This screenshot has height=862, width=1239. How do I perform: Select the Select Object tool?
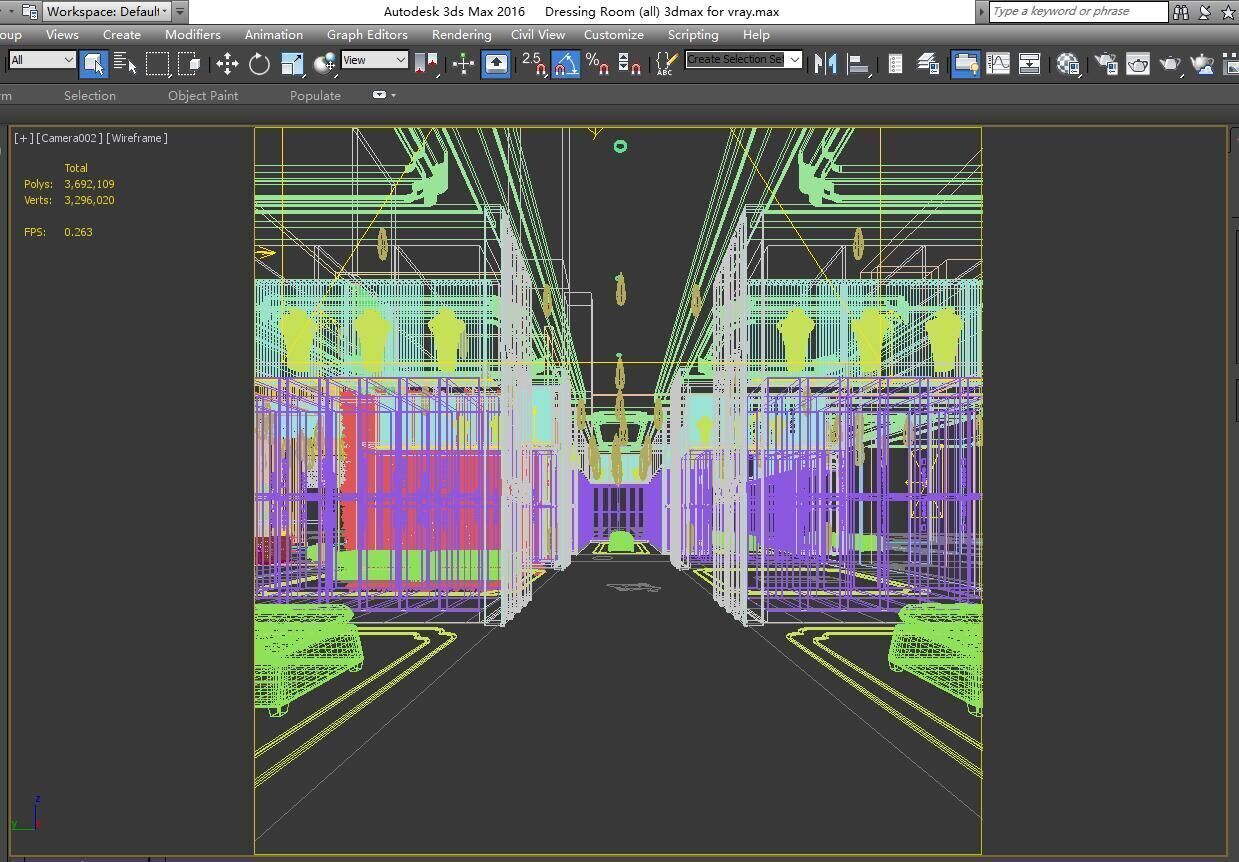click(93, 63)
